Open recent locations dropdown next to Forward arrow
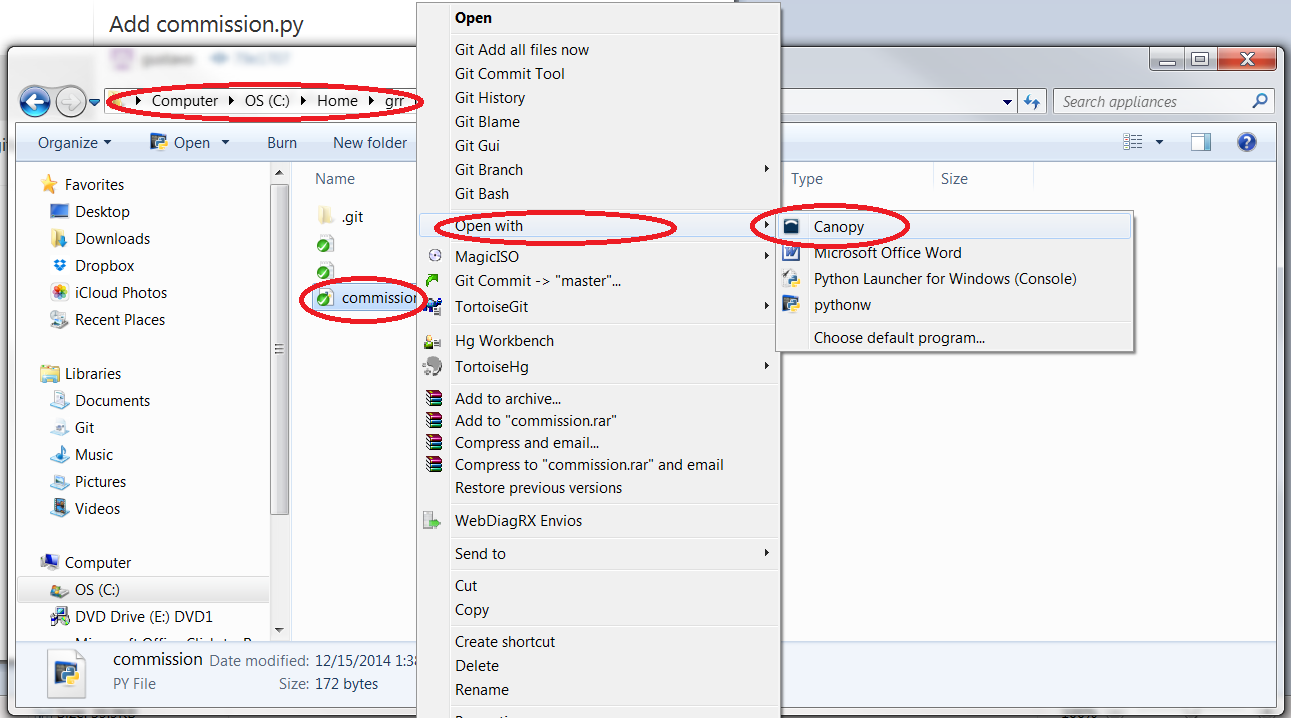Viewport: 1291px width, 718px height. pos(94,102)
